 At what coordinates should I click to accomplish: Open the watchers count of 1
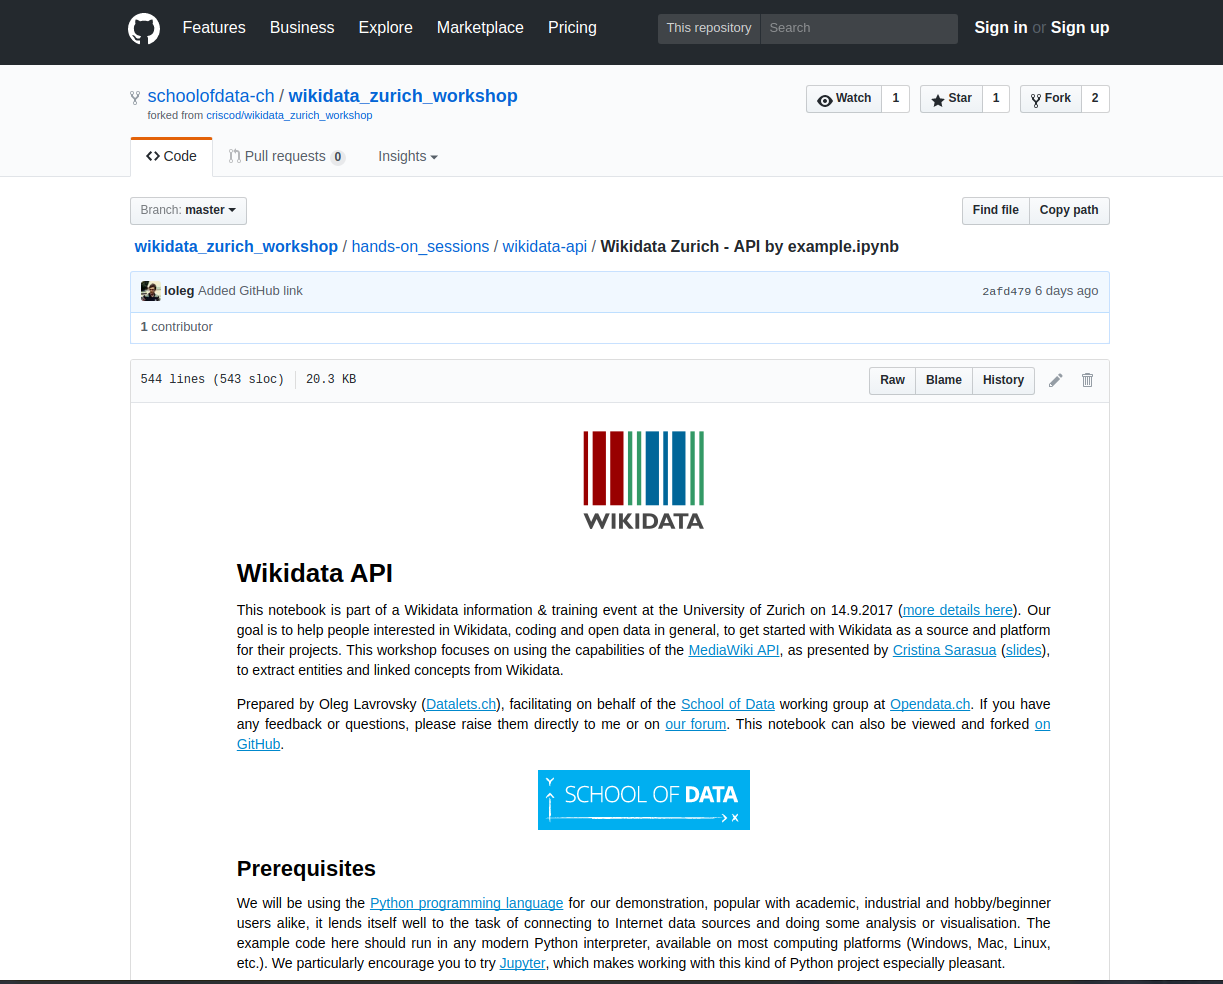click(896, 99)
